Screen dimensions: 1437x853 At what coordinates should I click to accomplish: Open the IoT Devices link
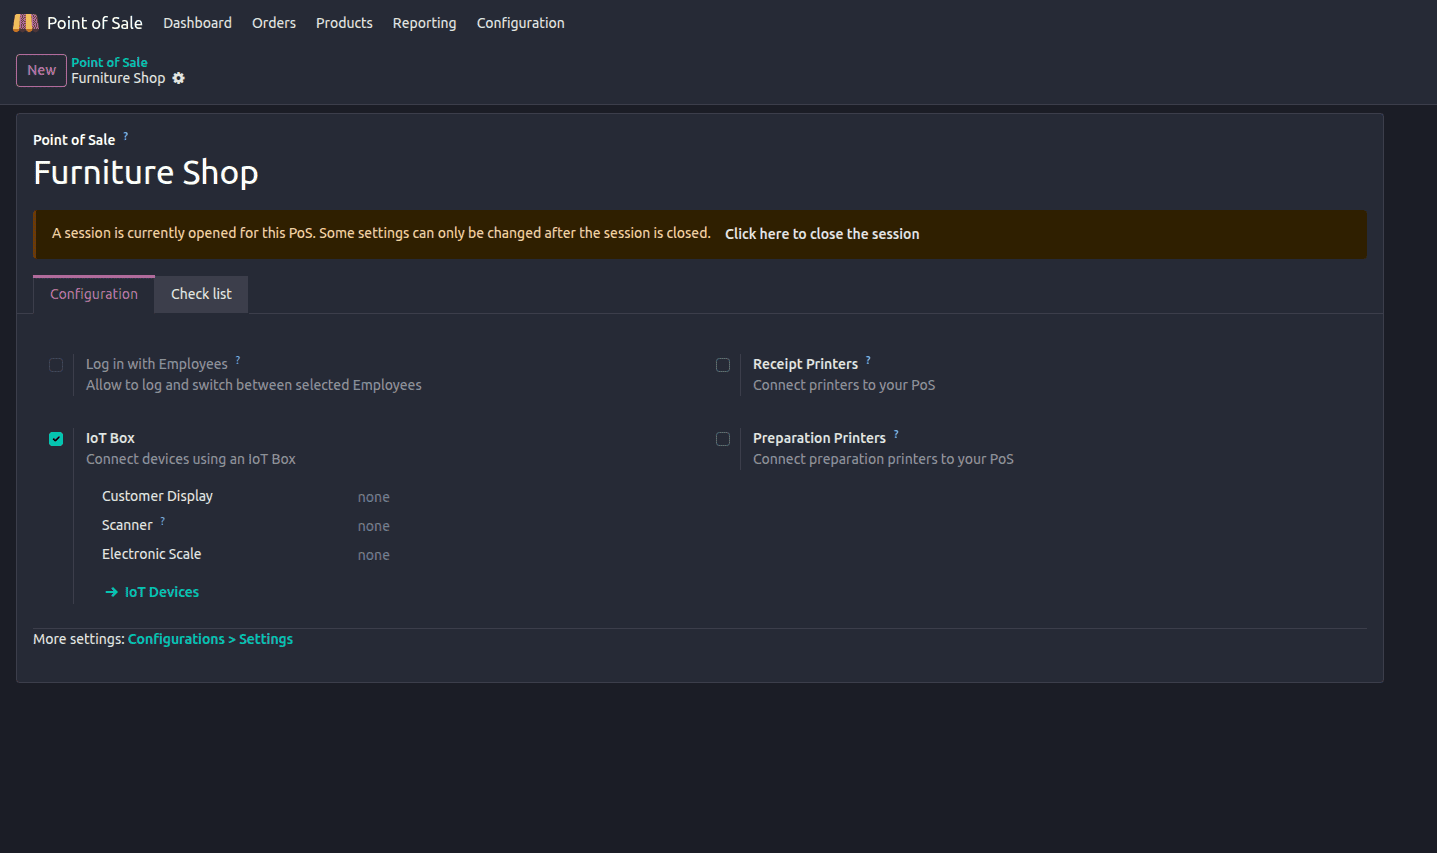tap(162, 592)
